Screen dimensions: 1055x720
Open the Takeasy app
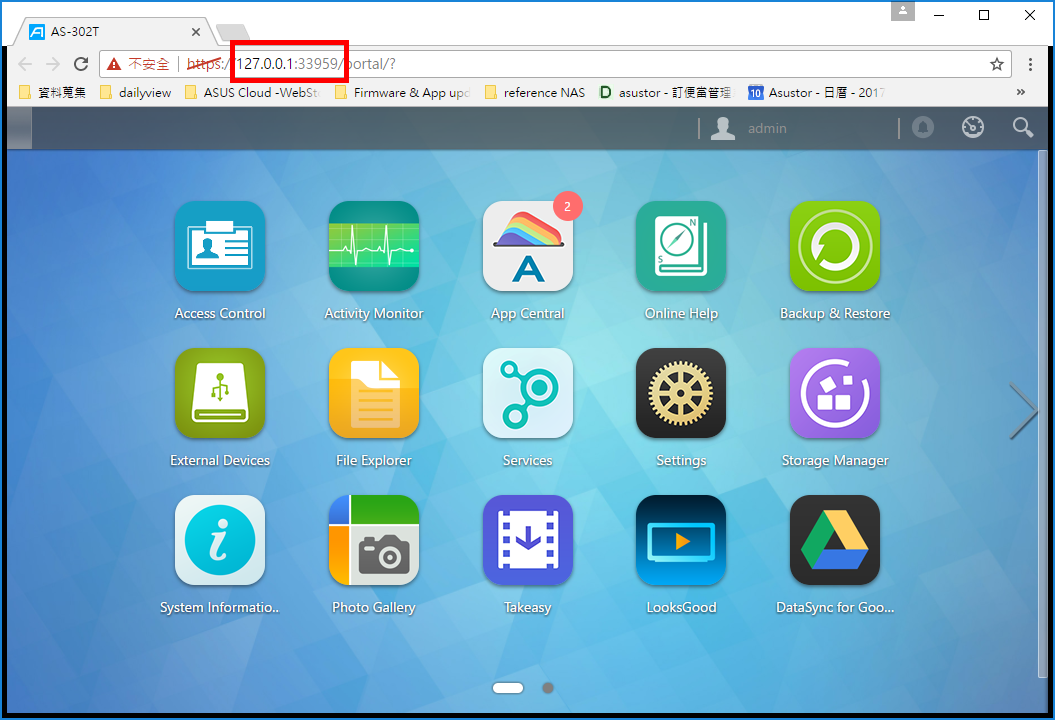528,540
